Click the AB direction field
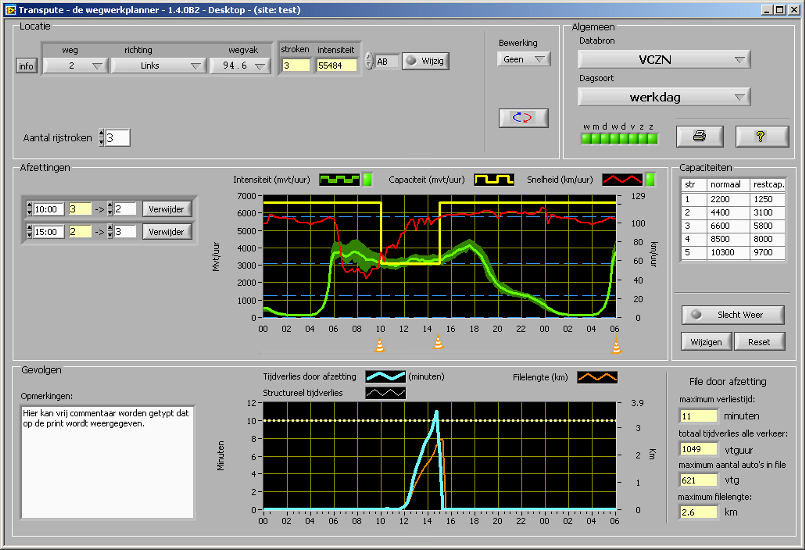The height and width of the screenshot is (550, 805). [x=386, y=62]
